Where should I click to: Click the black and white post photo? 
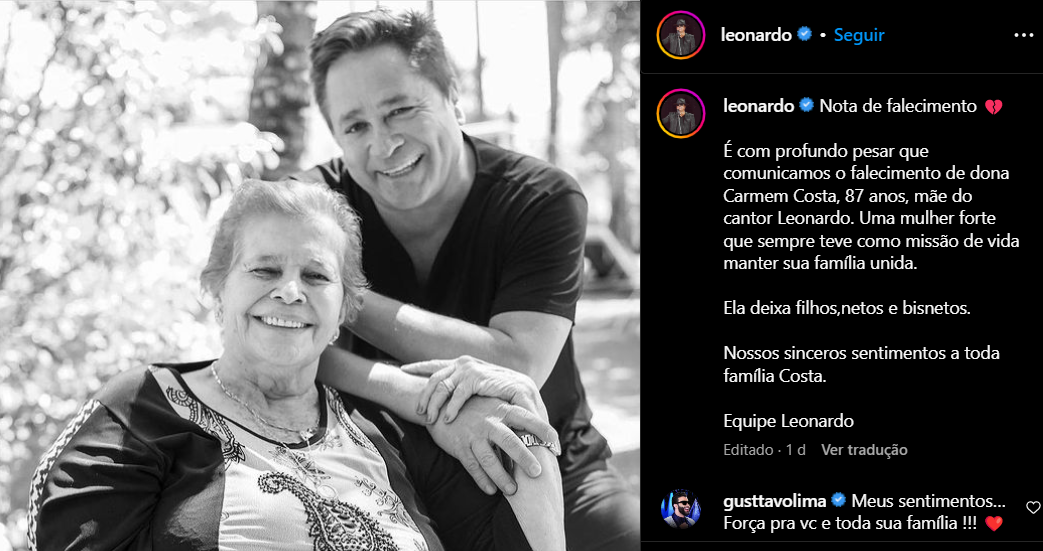(320, 276)
